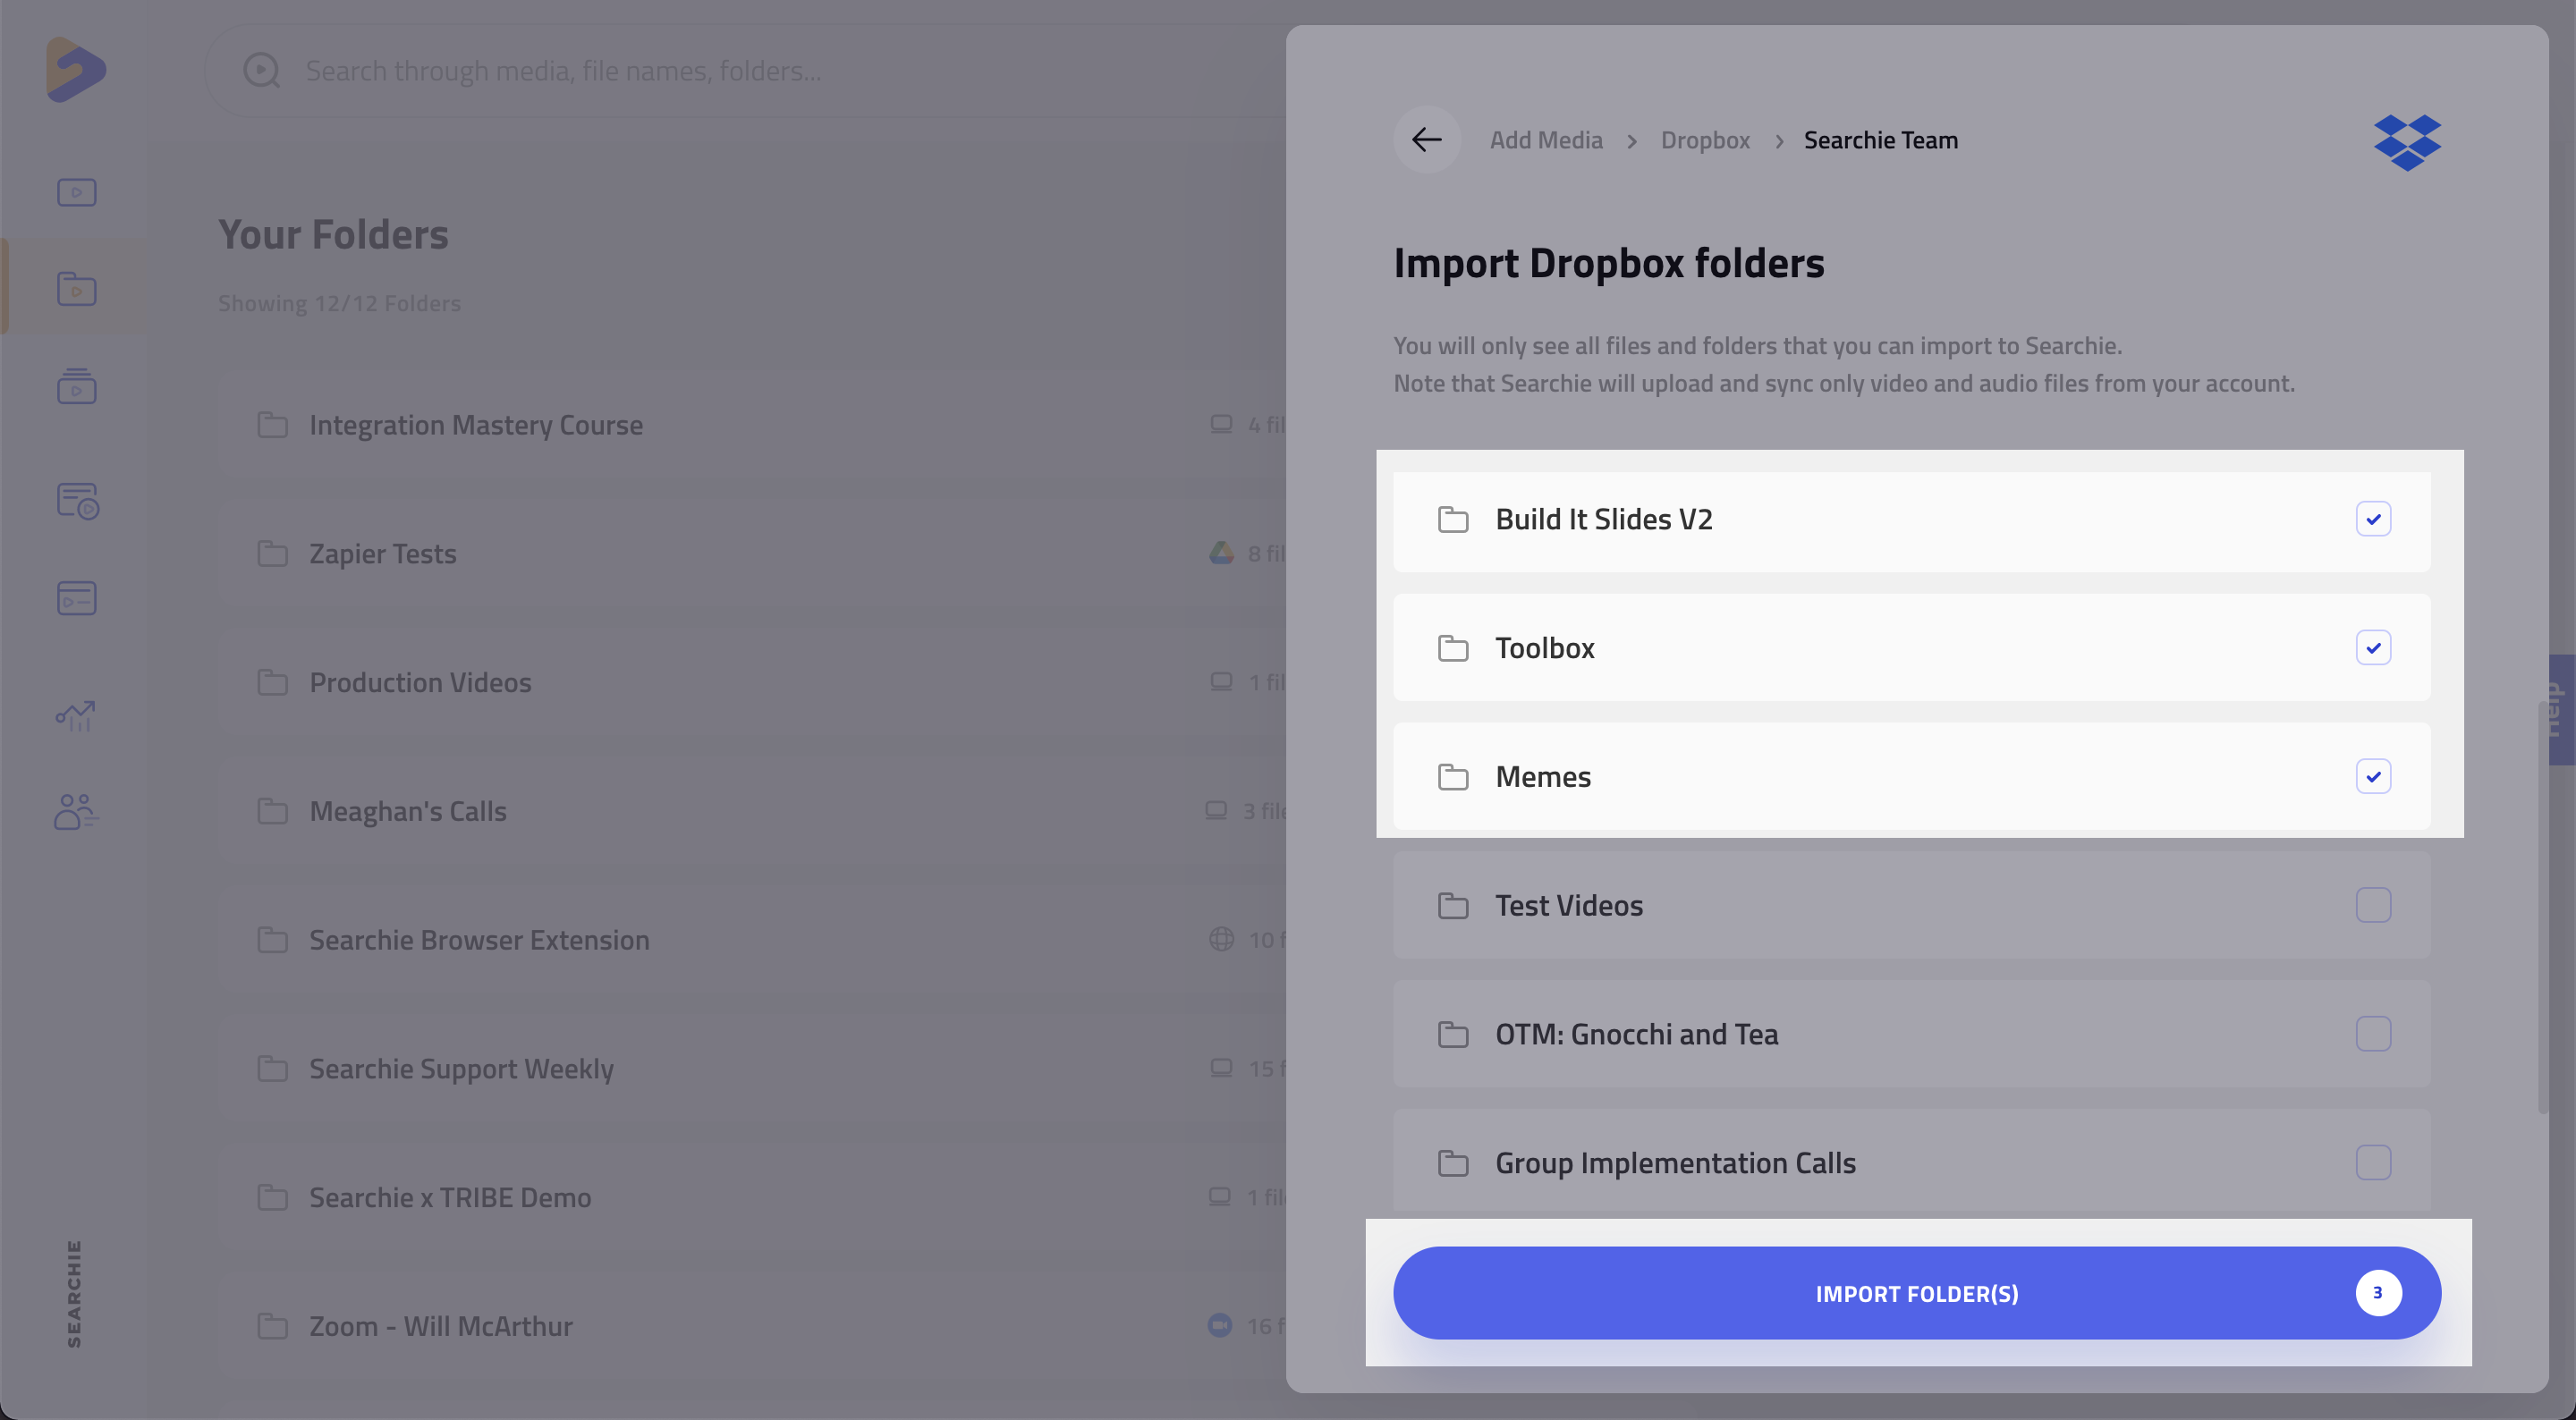Click the selected count badge 3
This screenshot has height=1420, width=2576.
point(2378,1293)
